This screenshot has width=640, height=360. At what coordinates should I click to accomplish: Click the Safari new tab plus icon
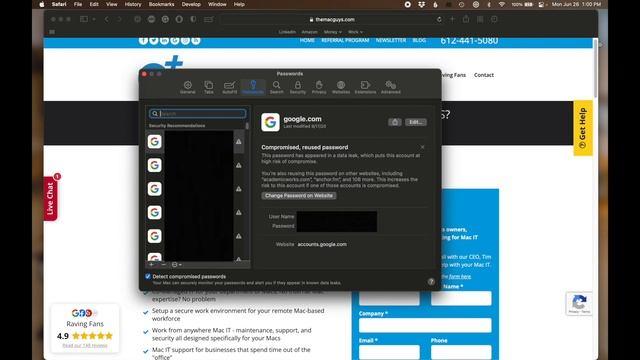(452, 19)
